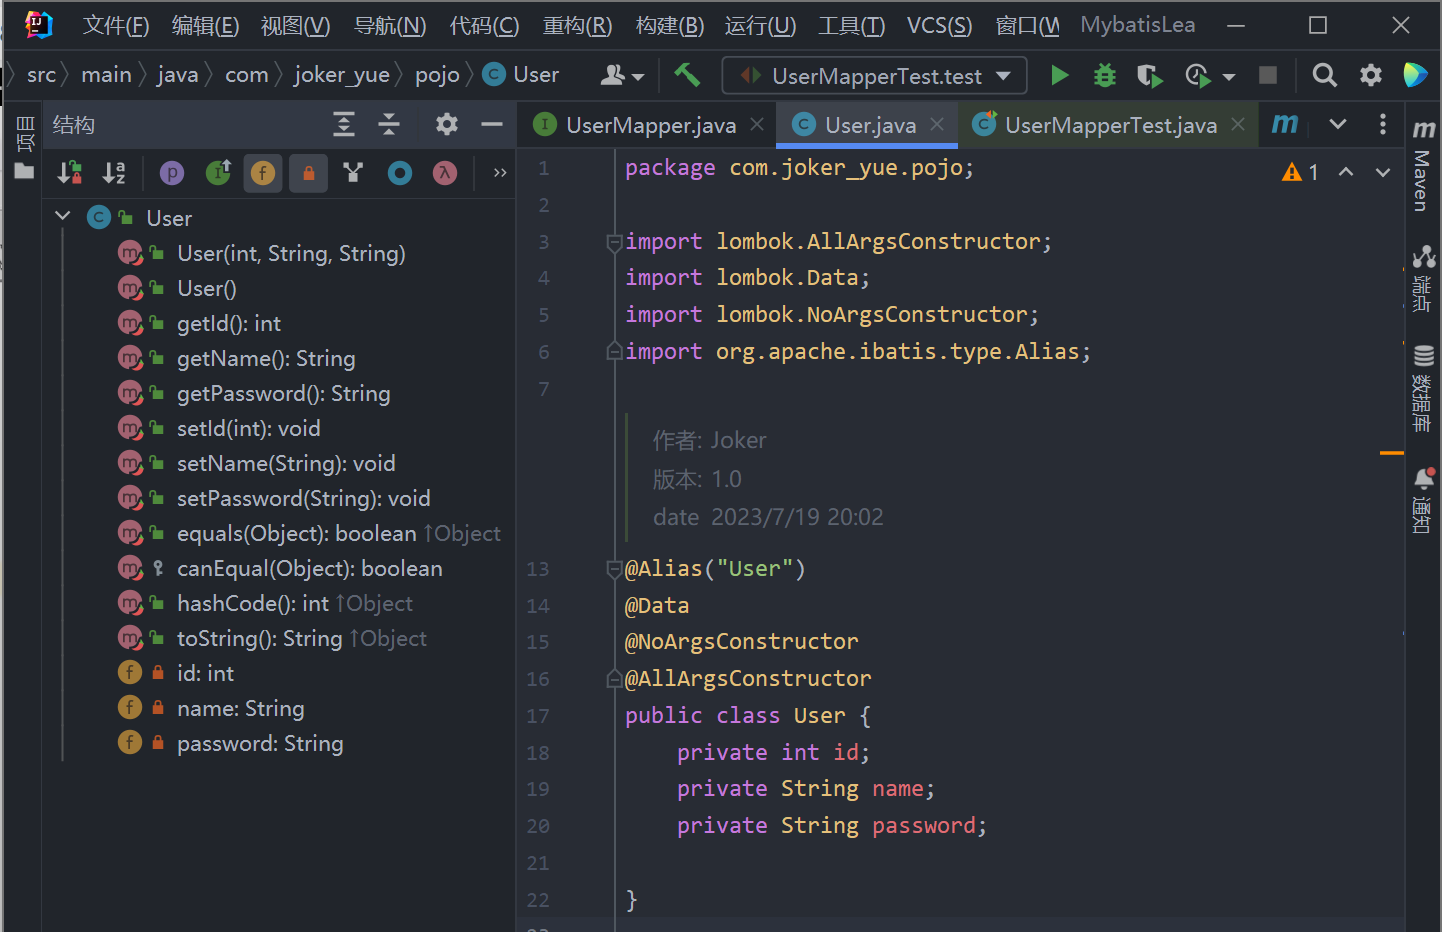Sort structure members alphabetically
1442x932 pixels.
[114, 173]
